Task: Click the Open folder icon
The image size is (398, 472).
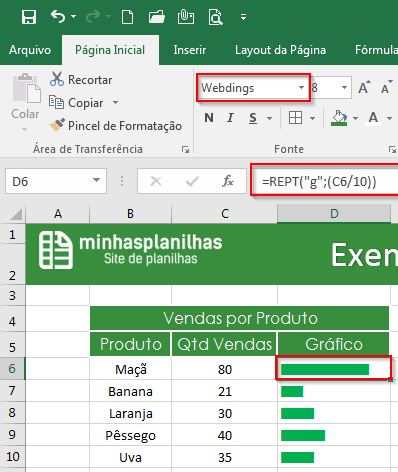Action: (157, 17)
